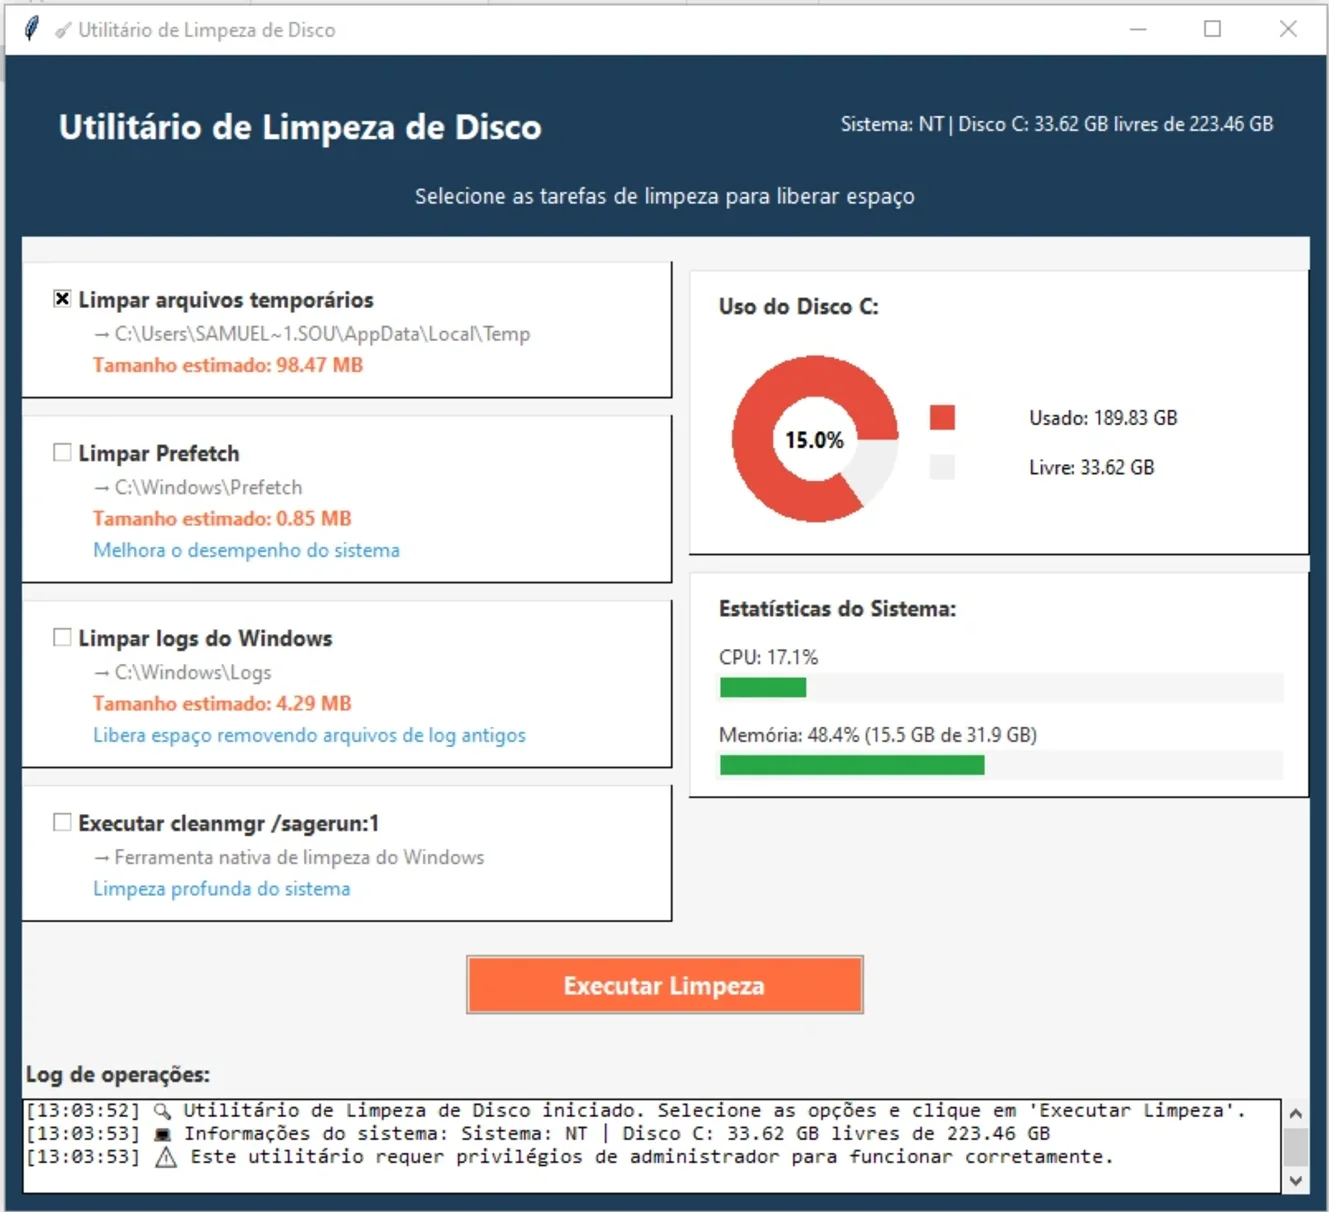This screenshot has width=1329, height=1212.
Task: Click the CPU usage progress bar
Action: pyautogui.click(x=1001, y=688)
